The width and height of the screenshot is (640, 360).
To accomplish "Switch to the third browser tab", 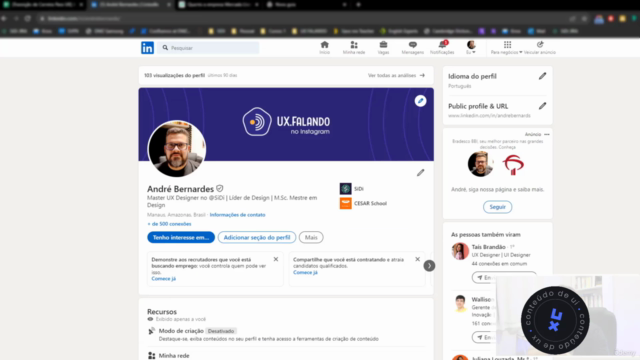I will point(218,4).
